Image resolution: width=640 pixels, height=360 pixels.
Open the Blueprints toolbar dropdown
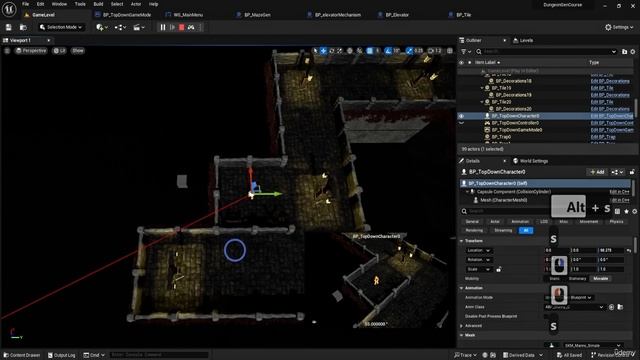click(120, 27)
